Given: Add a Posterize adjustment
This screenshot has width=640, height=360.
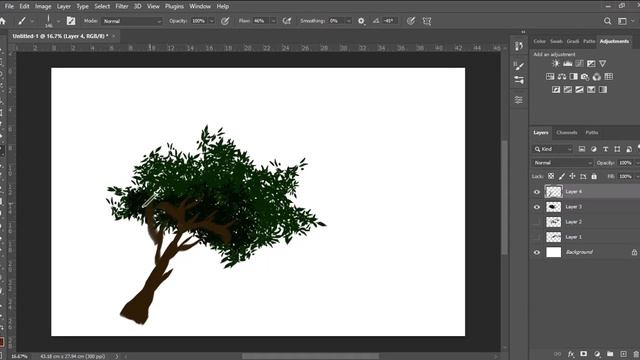Looking at the screenshot, I should (x=568, y=89).
